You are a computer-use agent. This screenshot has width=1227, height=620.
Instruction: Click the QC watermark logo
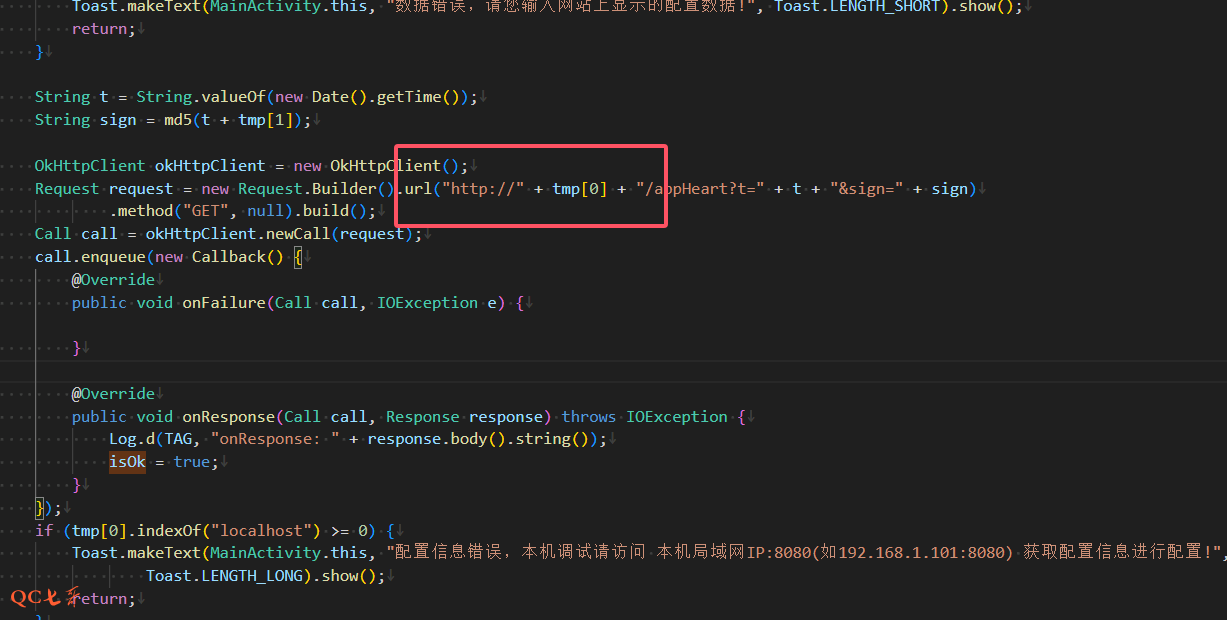coord(45,598)
